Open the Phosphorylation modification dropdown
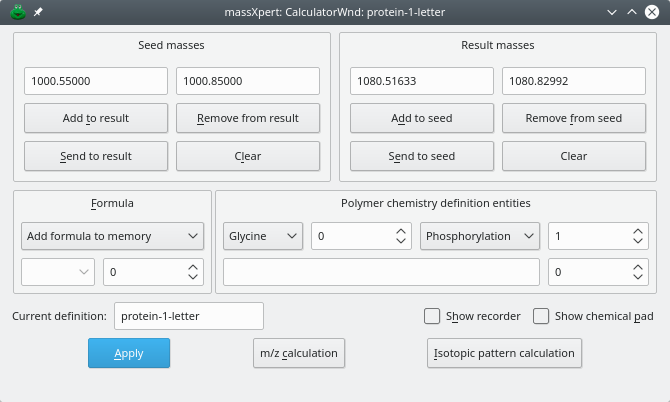The height and width of the screenshot is (402, 670). (x=481, y=236)
